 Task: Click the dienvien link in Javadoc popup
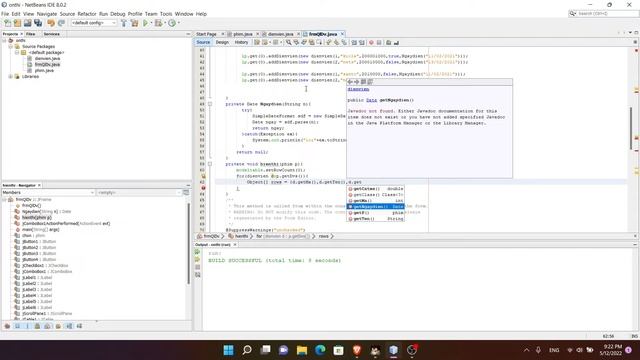358,89
